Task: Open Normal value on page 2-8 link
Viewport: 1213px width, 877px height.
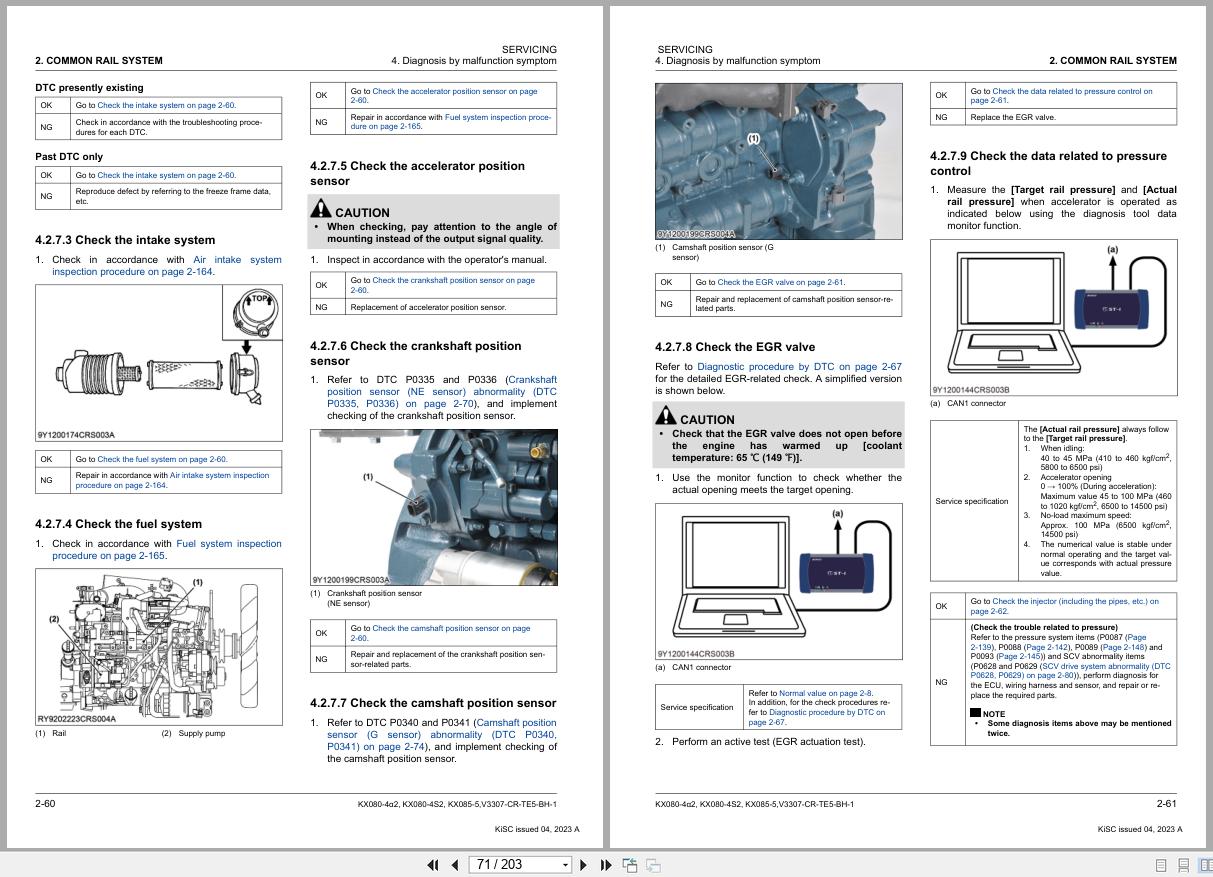Action: tap(825, 692)
